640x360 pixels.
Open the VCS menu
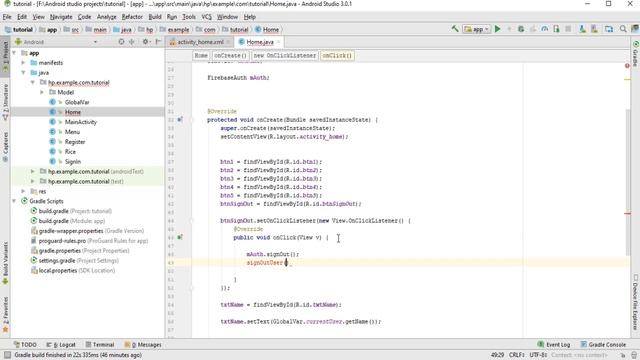click(x=207, y=17)
